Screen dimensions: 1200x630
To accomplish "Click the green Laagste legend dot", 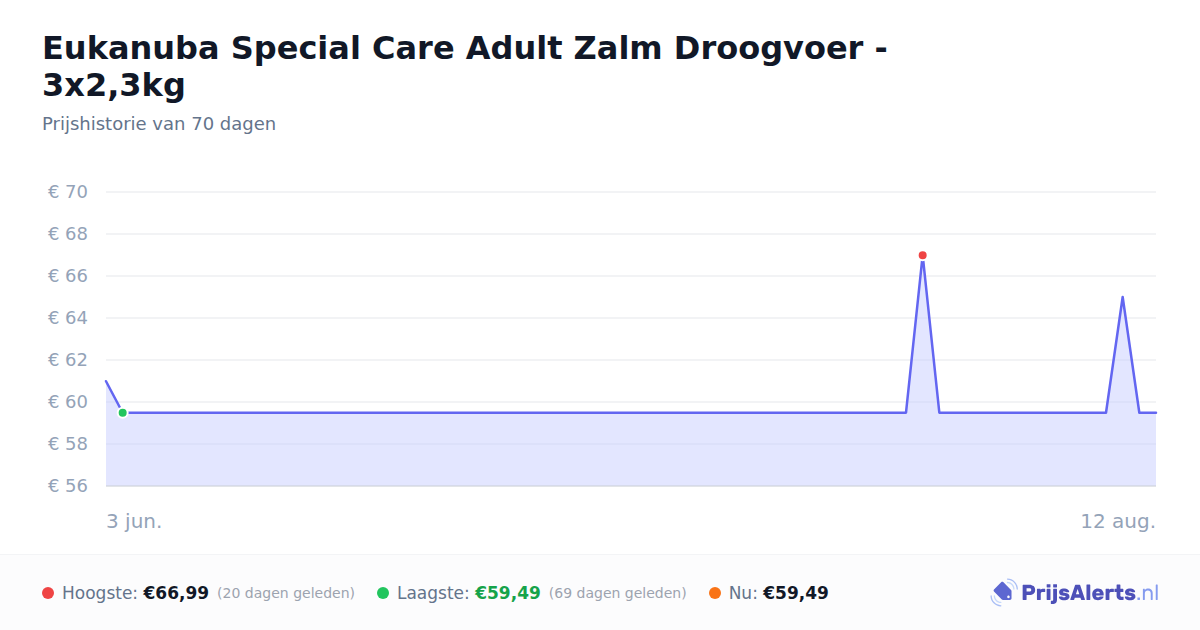I will [383, 593].
